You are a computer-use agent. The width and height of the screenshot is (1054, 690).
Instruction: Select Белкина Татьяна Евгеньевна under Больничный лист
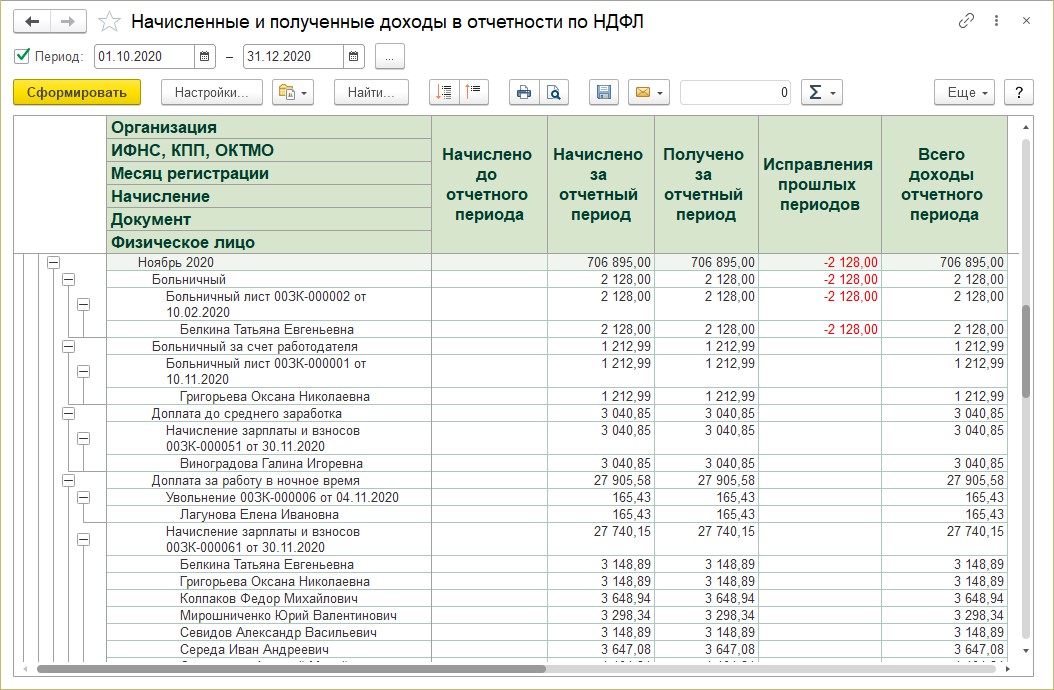click(x=267, y=330)
